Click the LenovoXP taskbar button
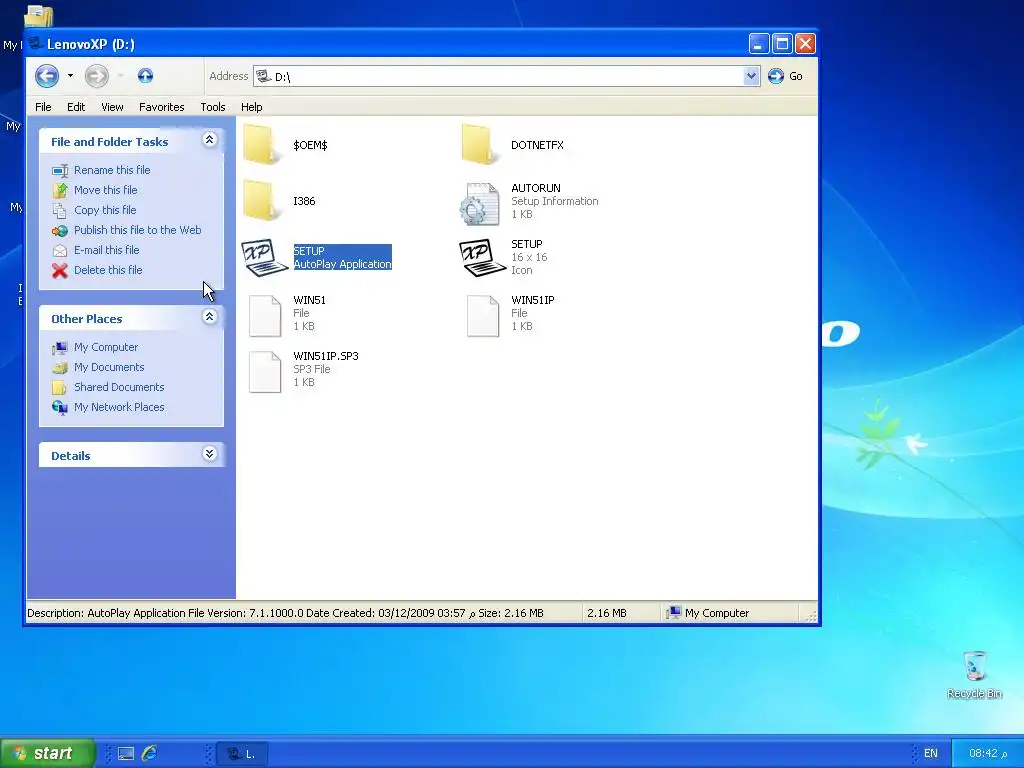The height and width of the screenshot is (768, 1024). tap(241, 754)
